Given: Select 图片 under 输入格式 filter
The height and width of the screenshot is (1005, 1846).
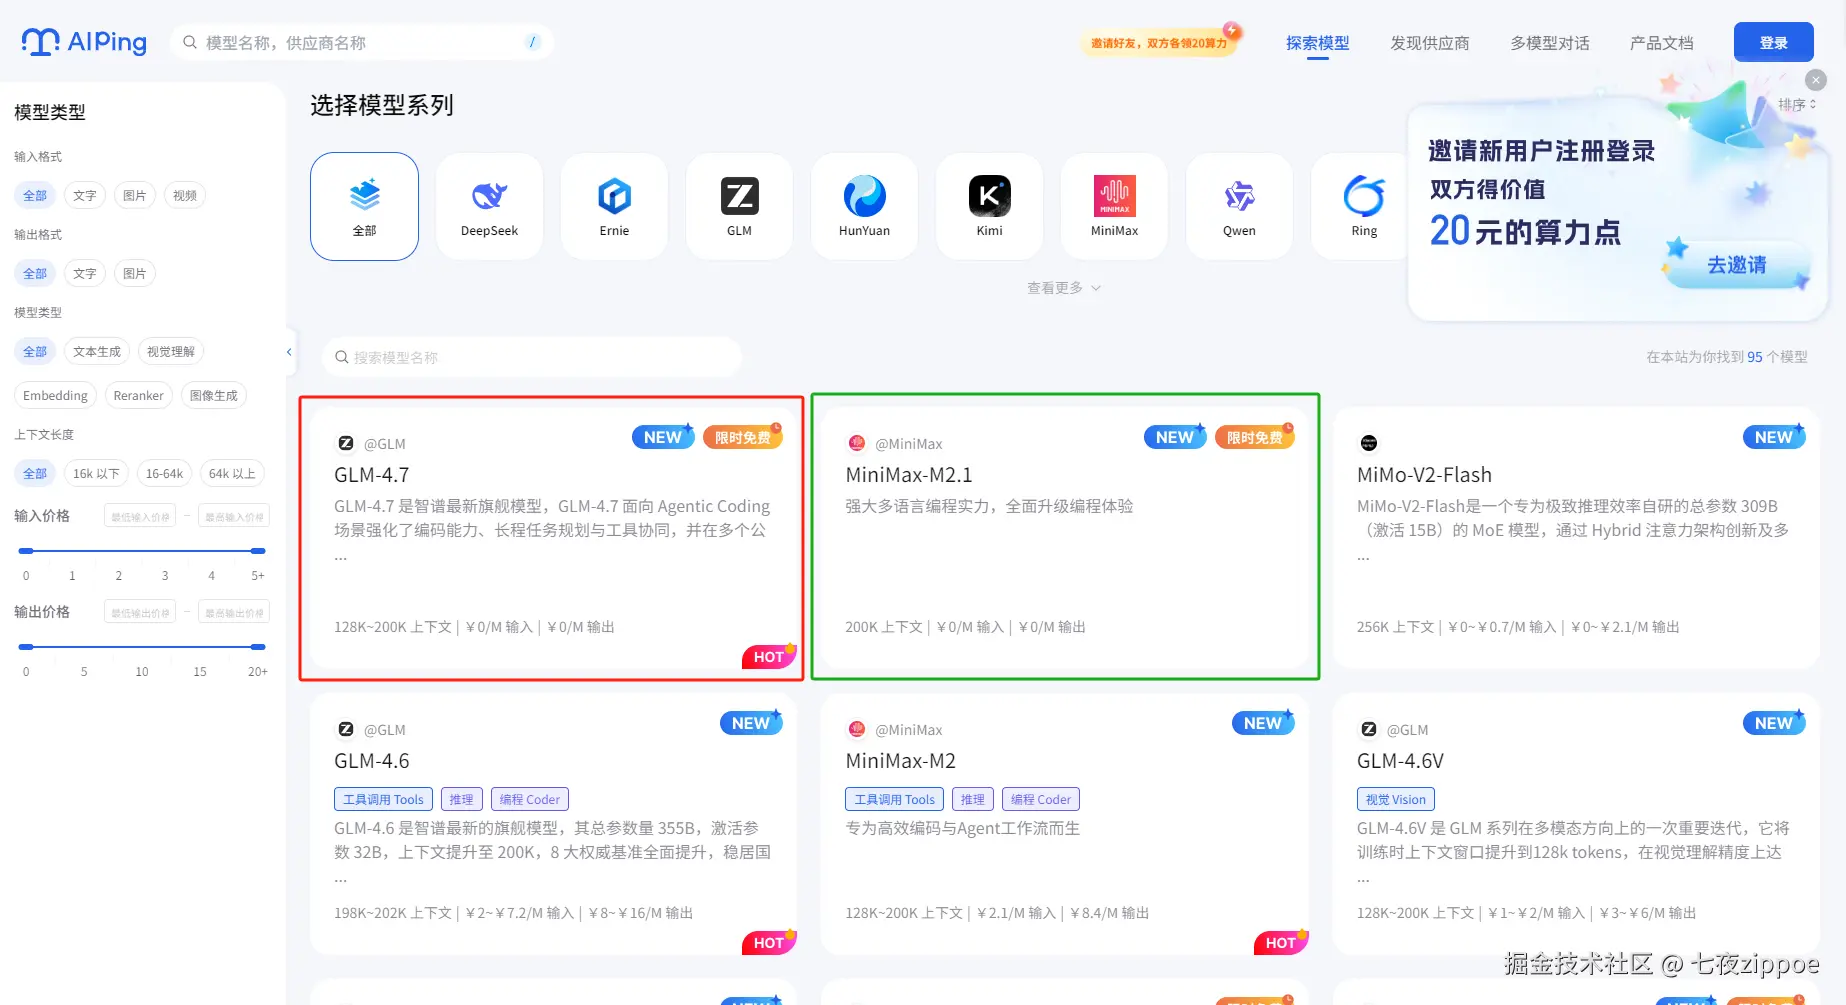Looking at the screenshot, I should coord(135,195).
